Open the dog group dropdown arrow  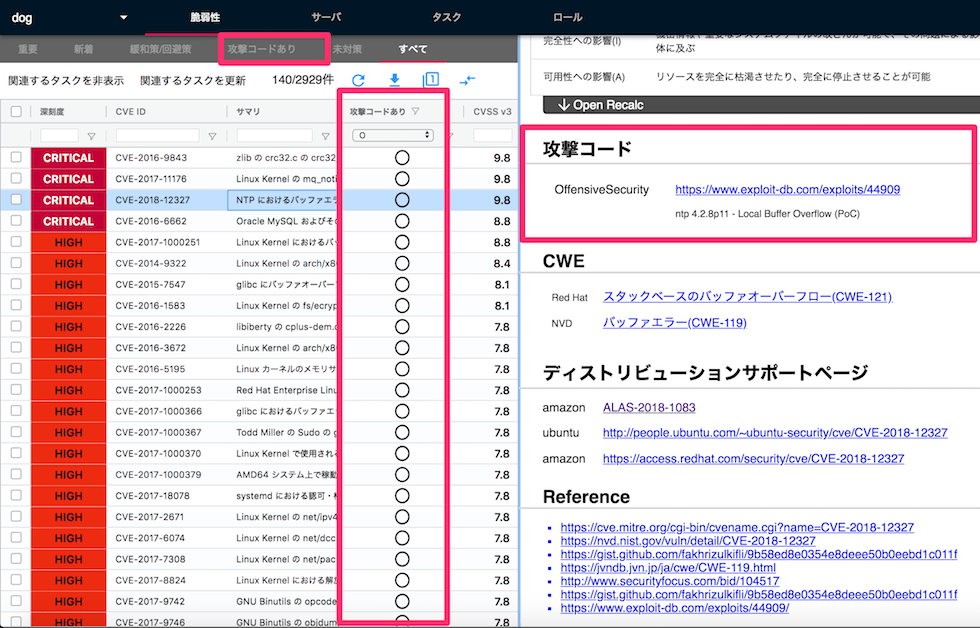[x=124, y=17]
